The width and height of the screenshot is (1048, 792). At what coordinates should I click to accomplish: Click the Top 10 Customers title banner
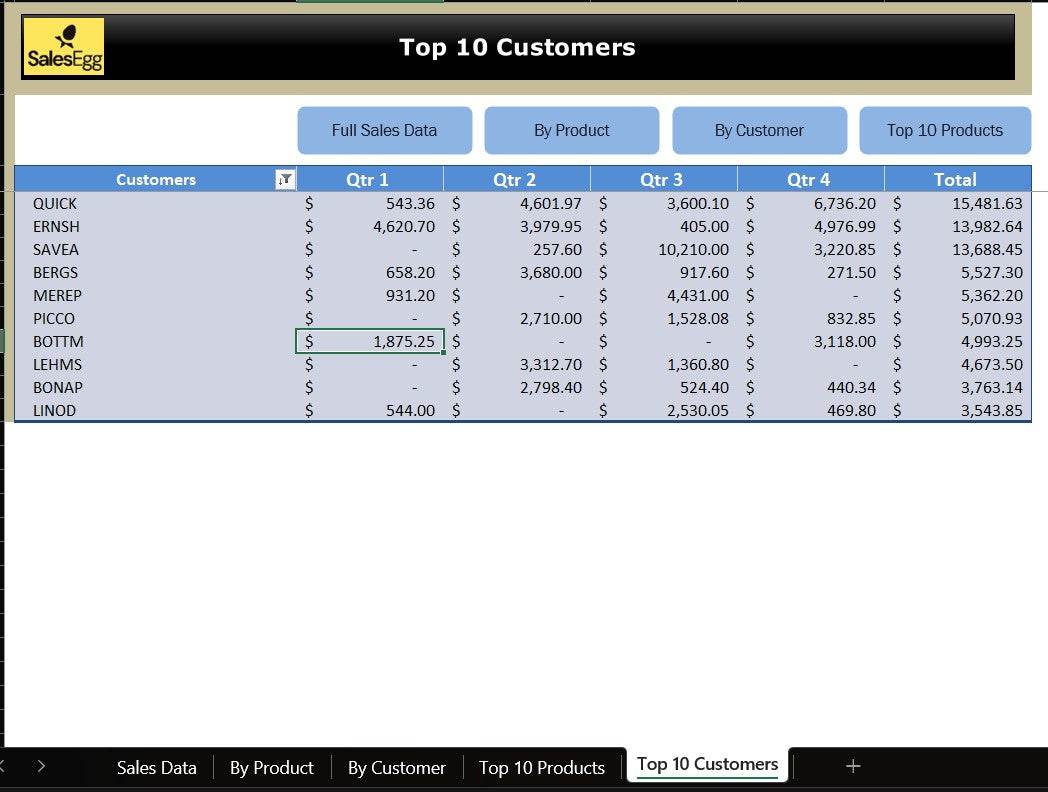(x=517, y=47)
